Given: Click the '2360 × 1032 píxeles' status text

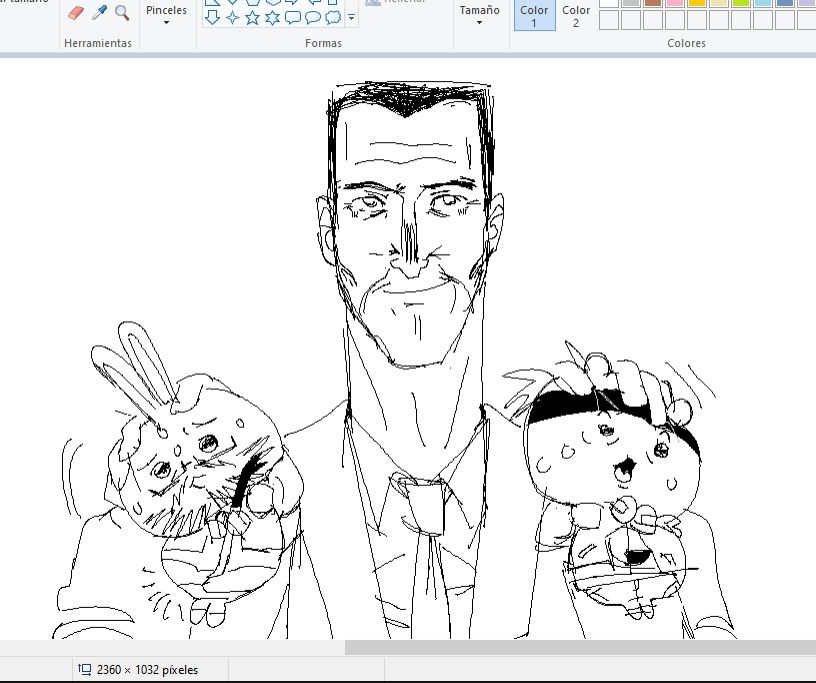Looking at the screenshot, I should pos(147,670).
